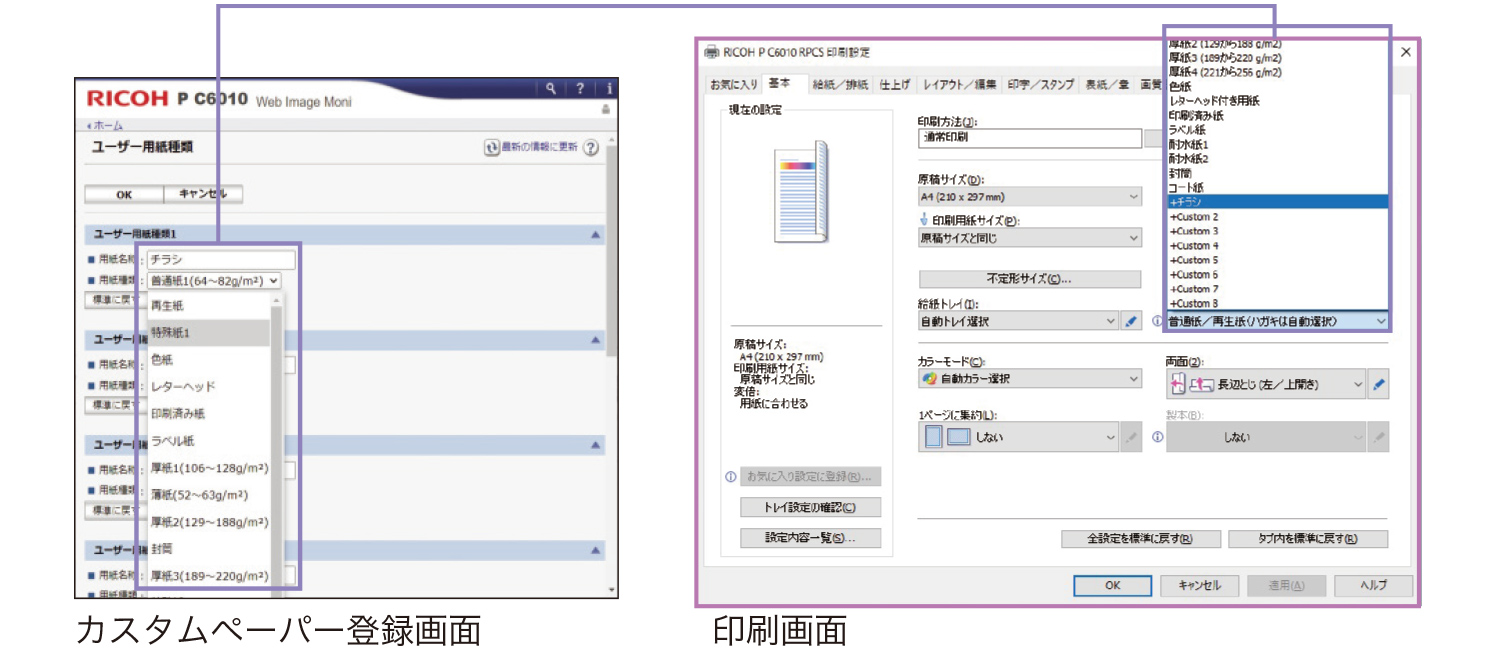Click the search magnifier icon in Web Image Monitor
Viewport: 1498px width, 648px height.
click(x=551, y=89)
